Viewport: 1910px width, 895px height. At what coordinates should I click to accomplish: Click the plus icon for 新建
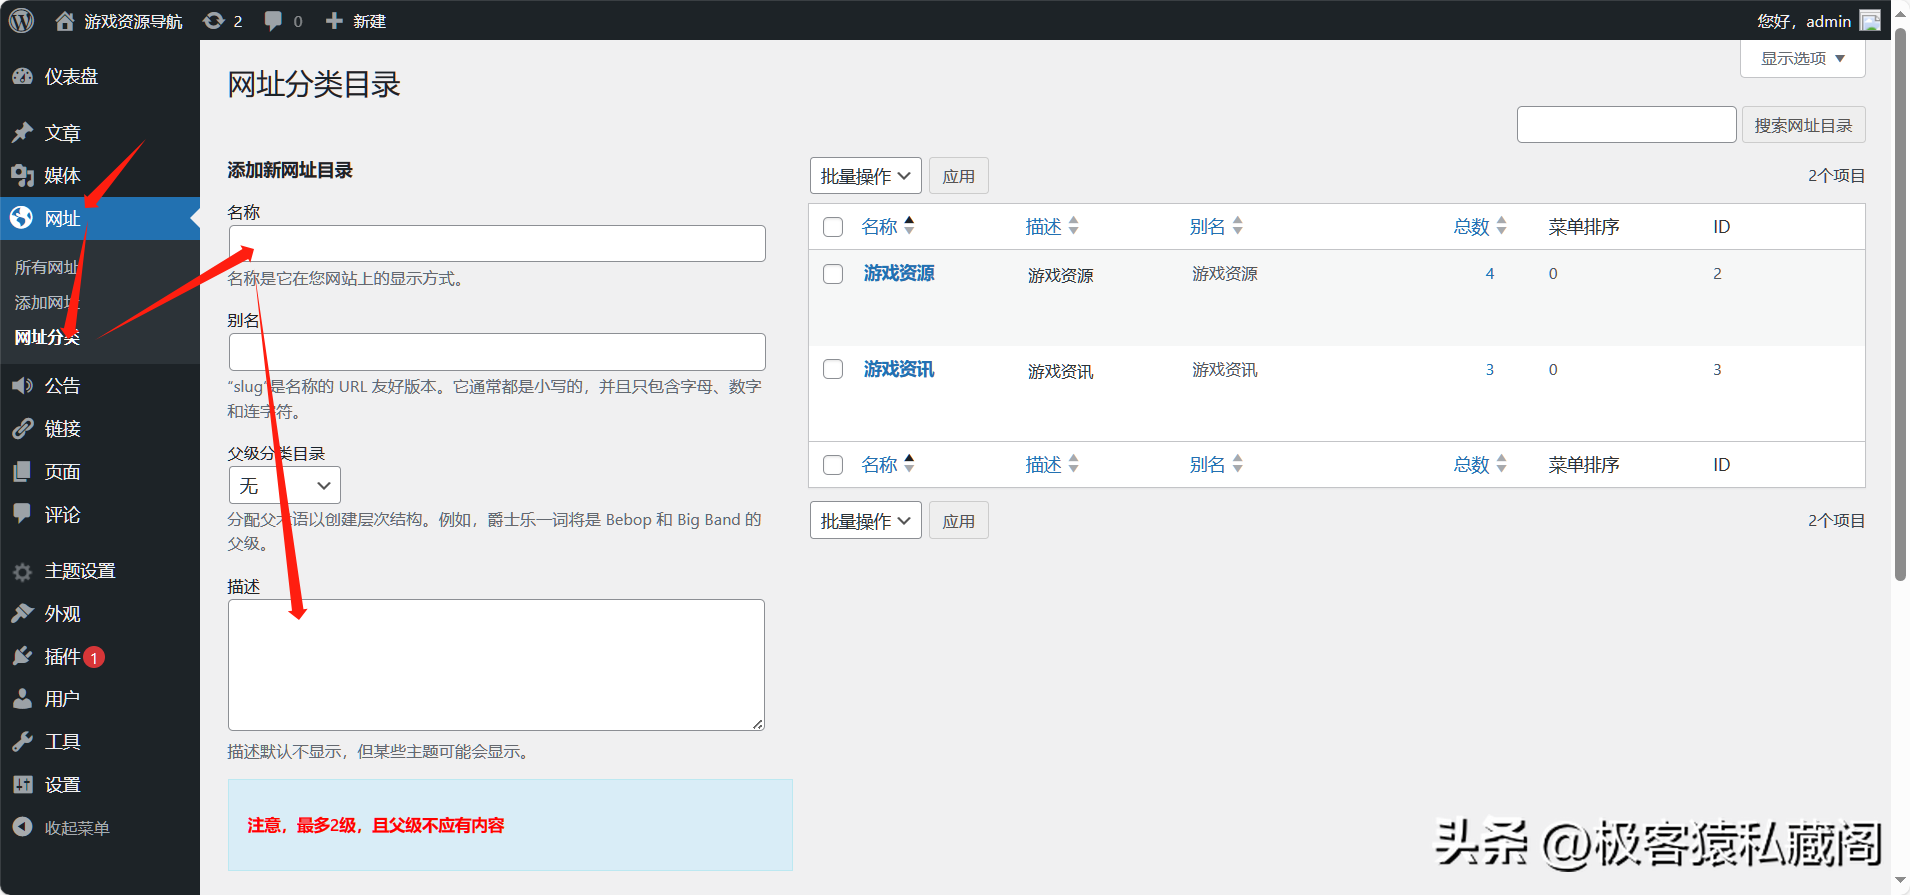click(x=334, y=21)
